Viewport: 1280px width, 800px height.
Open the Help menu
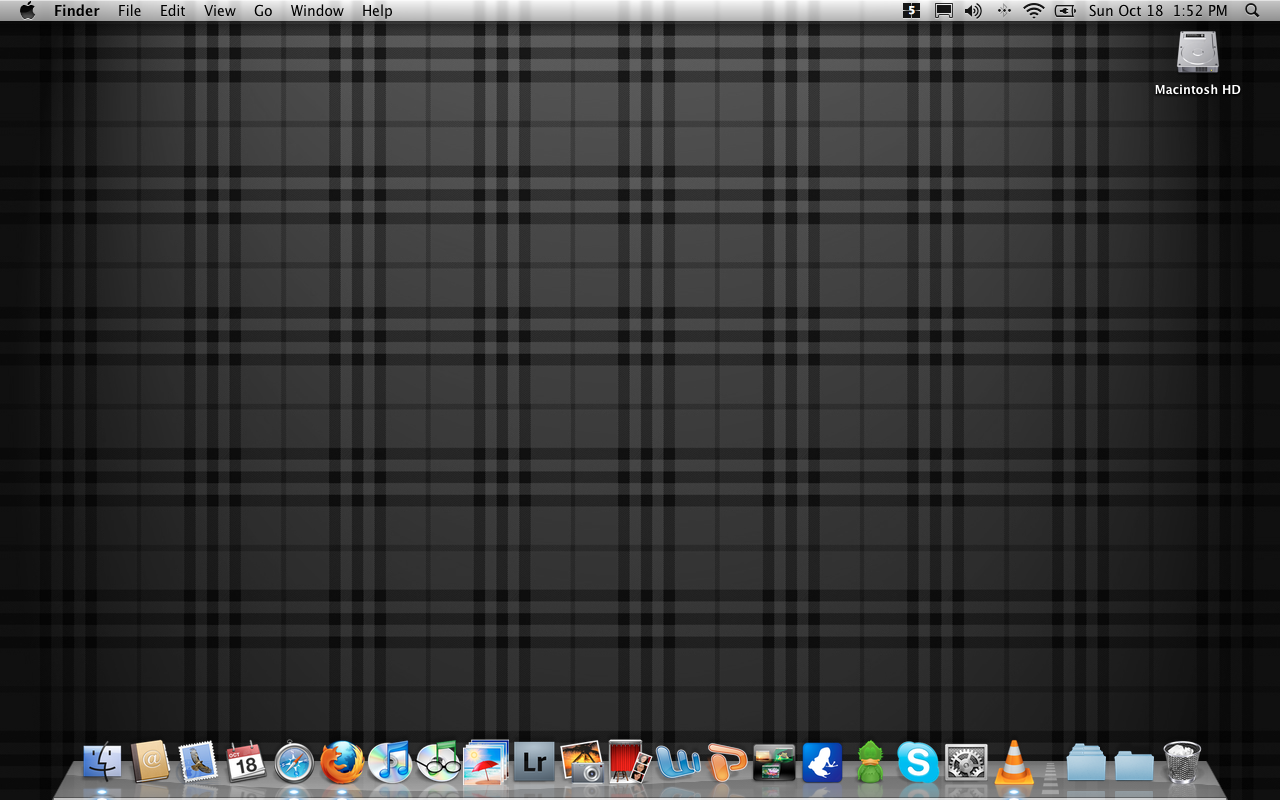point(377,11)
